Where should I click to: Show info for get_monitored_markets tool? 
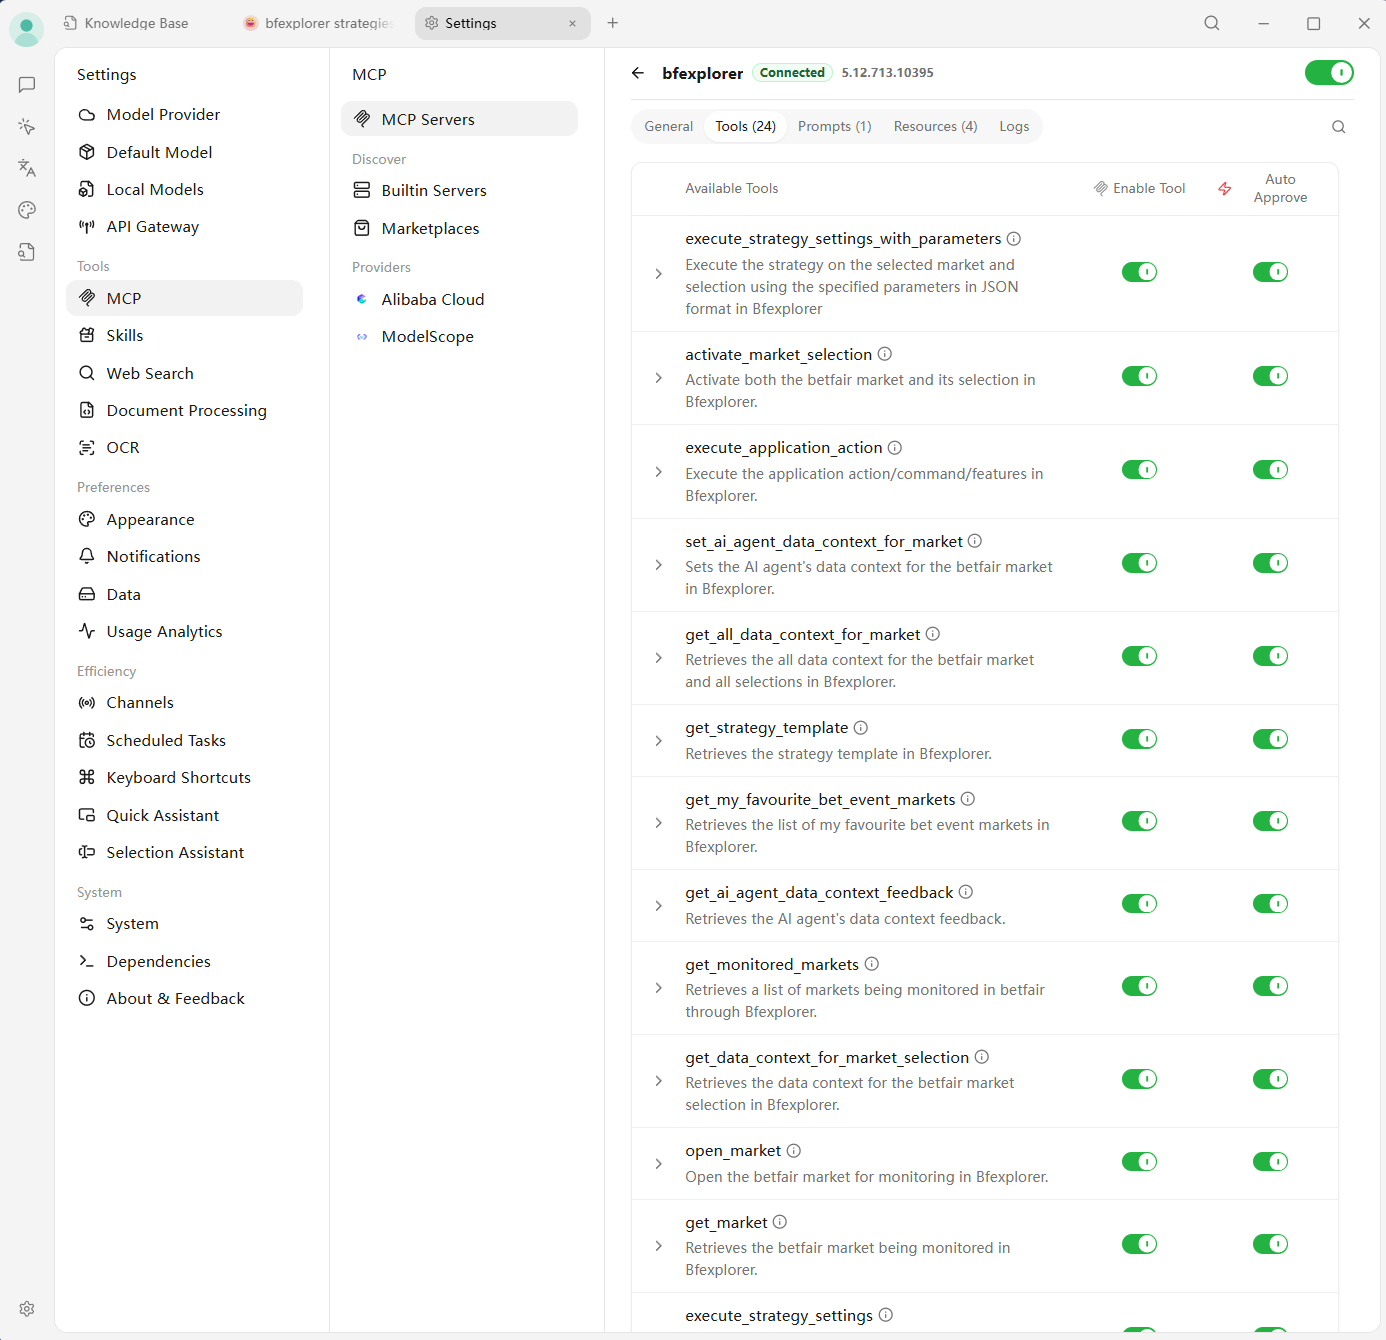(872, 964)
